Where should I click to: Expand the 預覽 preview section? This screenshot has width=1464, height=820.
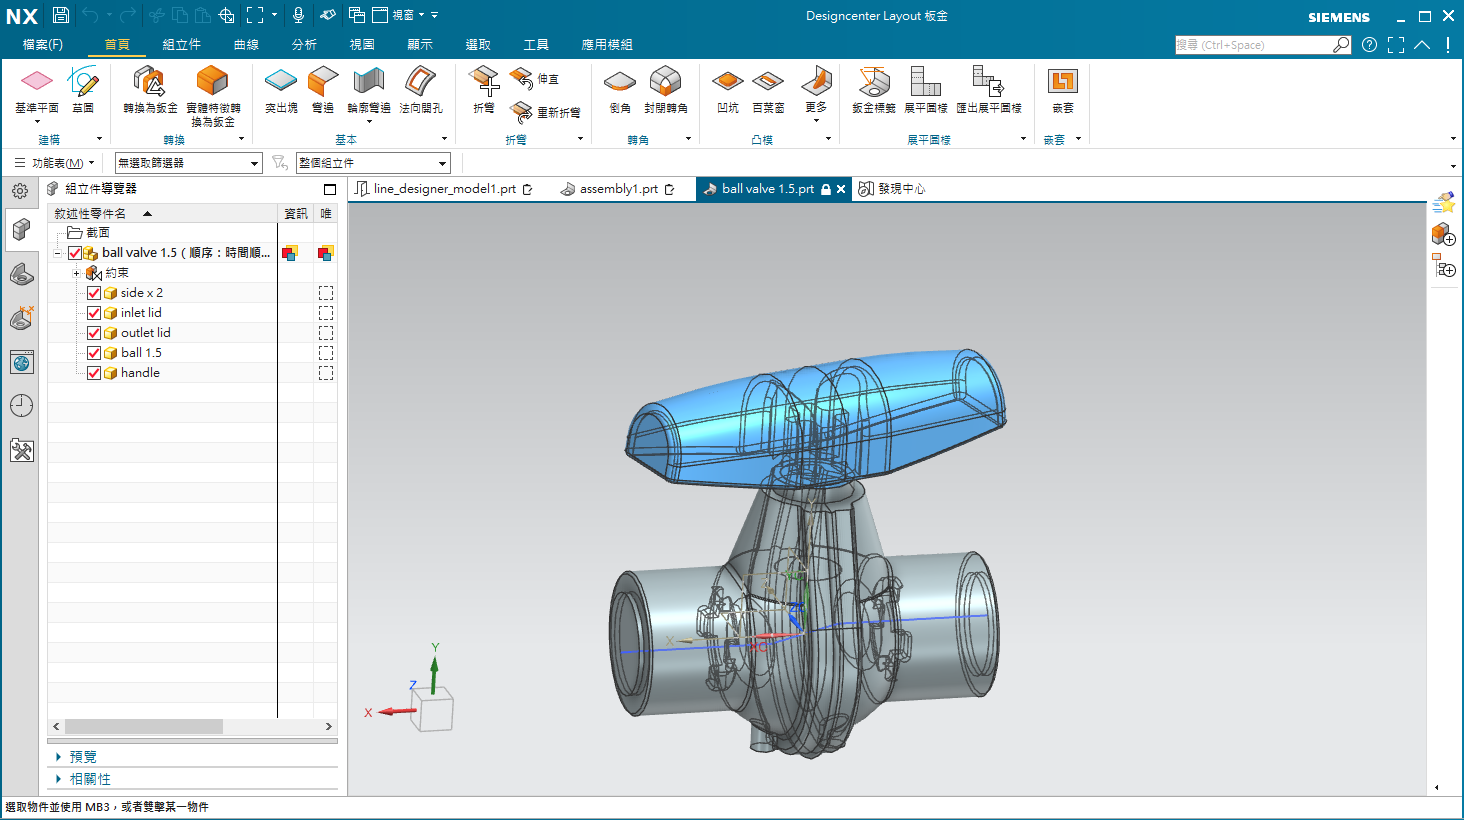point(59,757)
